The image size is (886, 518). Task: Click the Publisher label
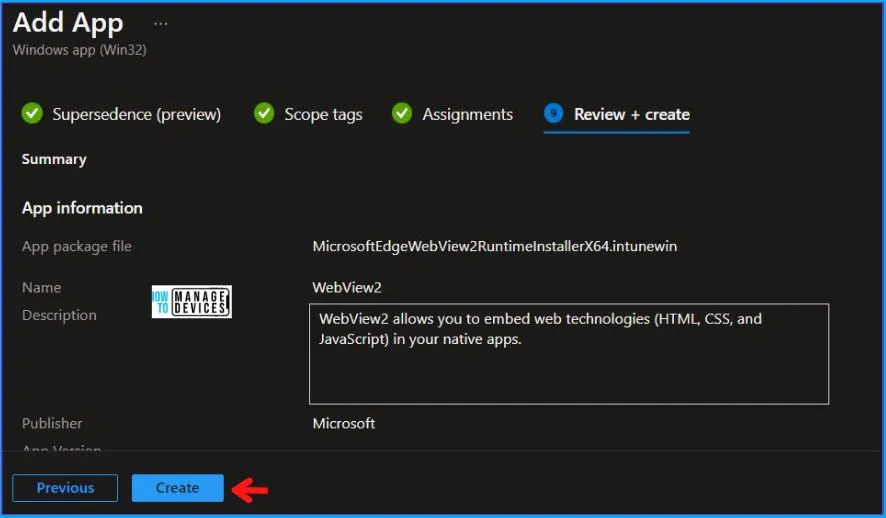click(x=52, y=423)
